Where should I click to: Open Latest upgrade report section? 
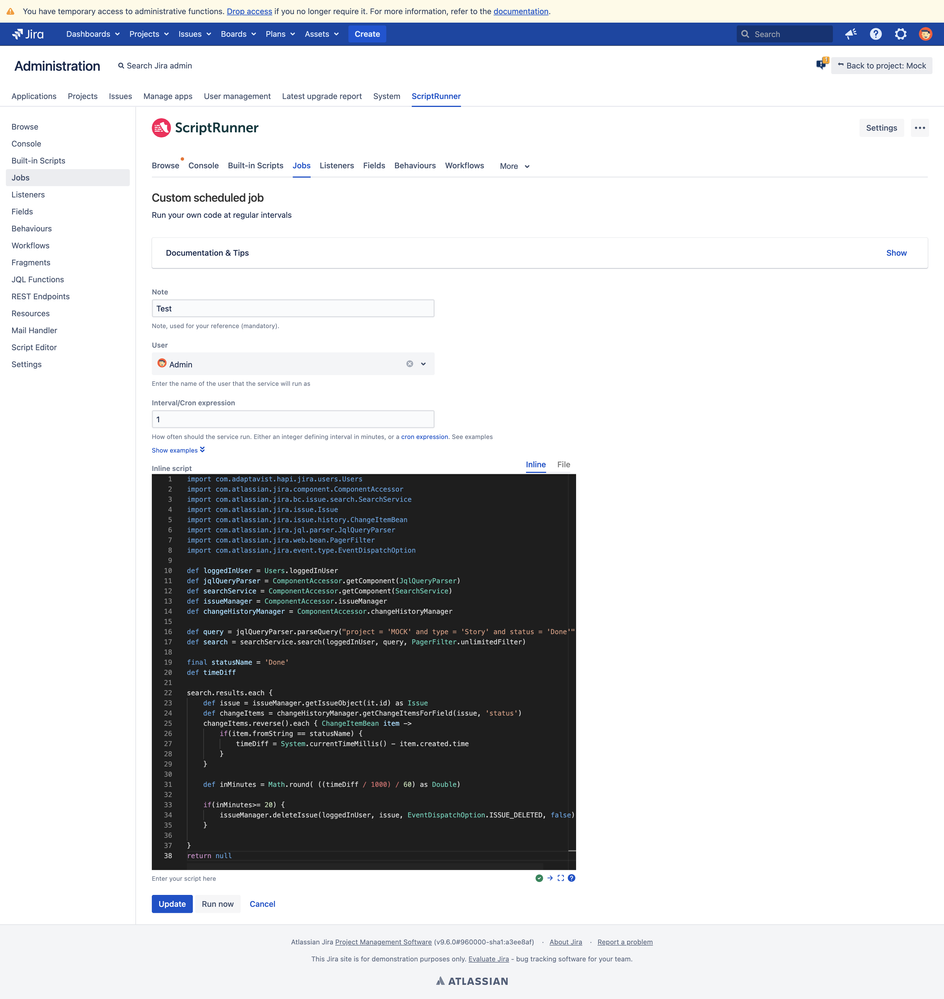(322, 96)
